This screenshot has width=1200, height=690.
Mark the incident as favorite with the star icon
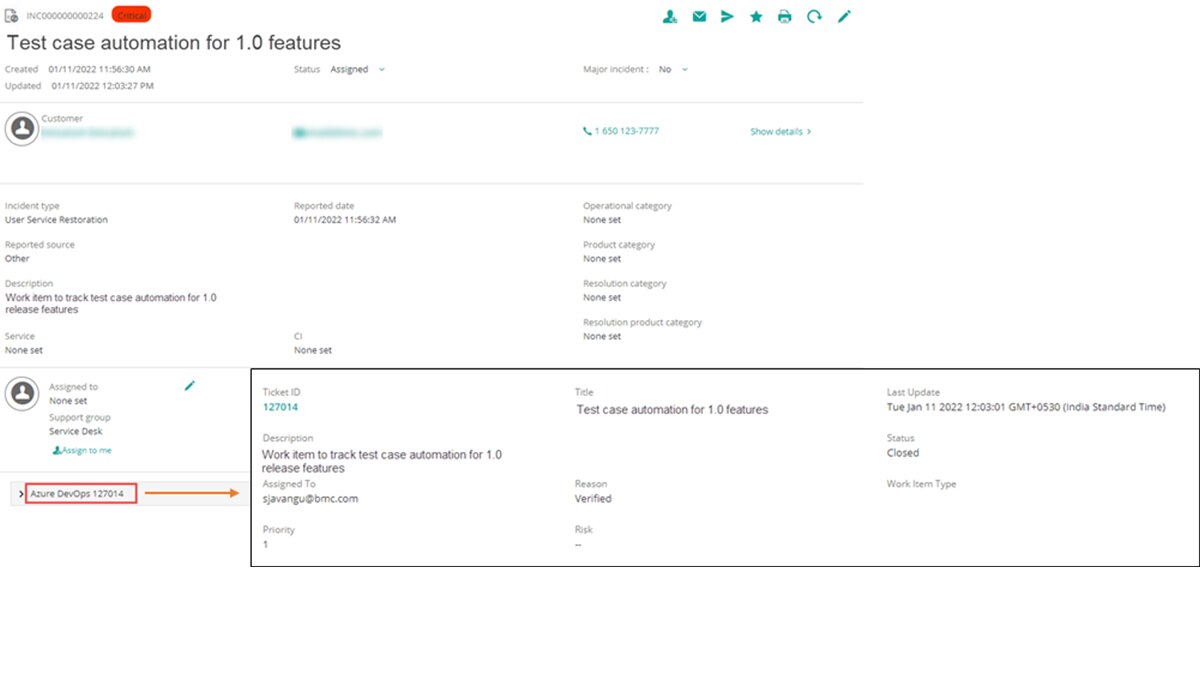(x=756, y=16)
